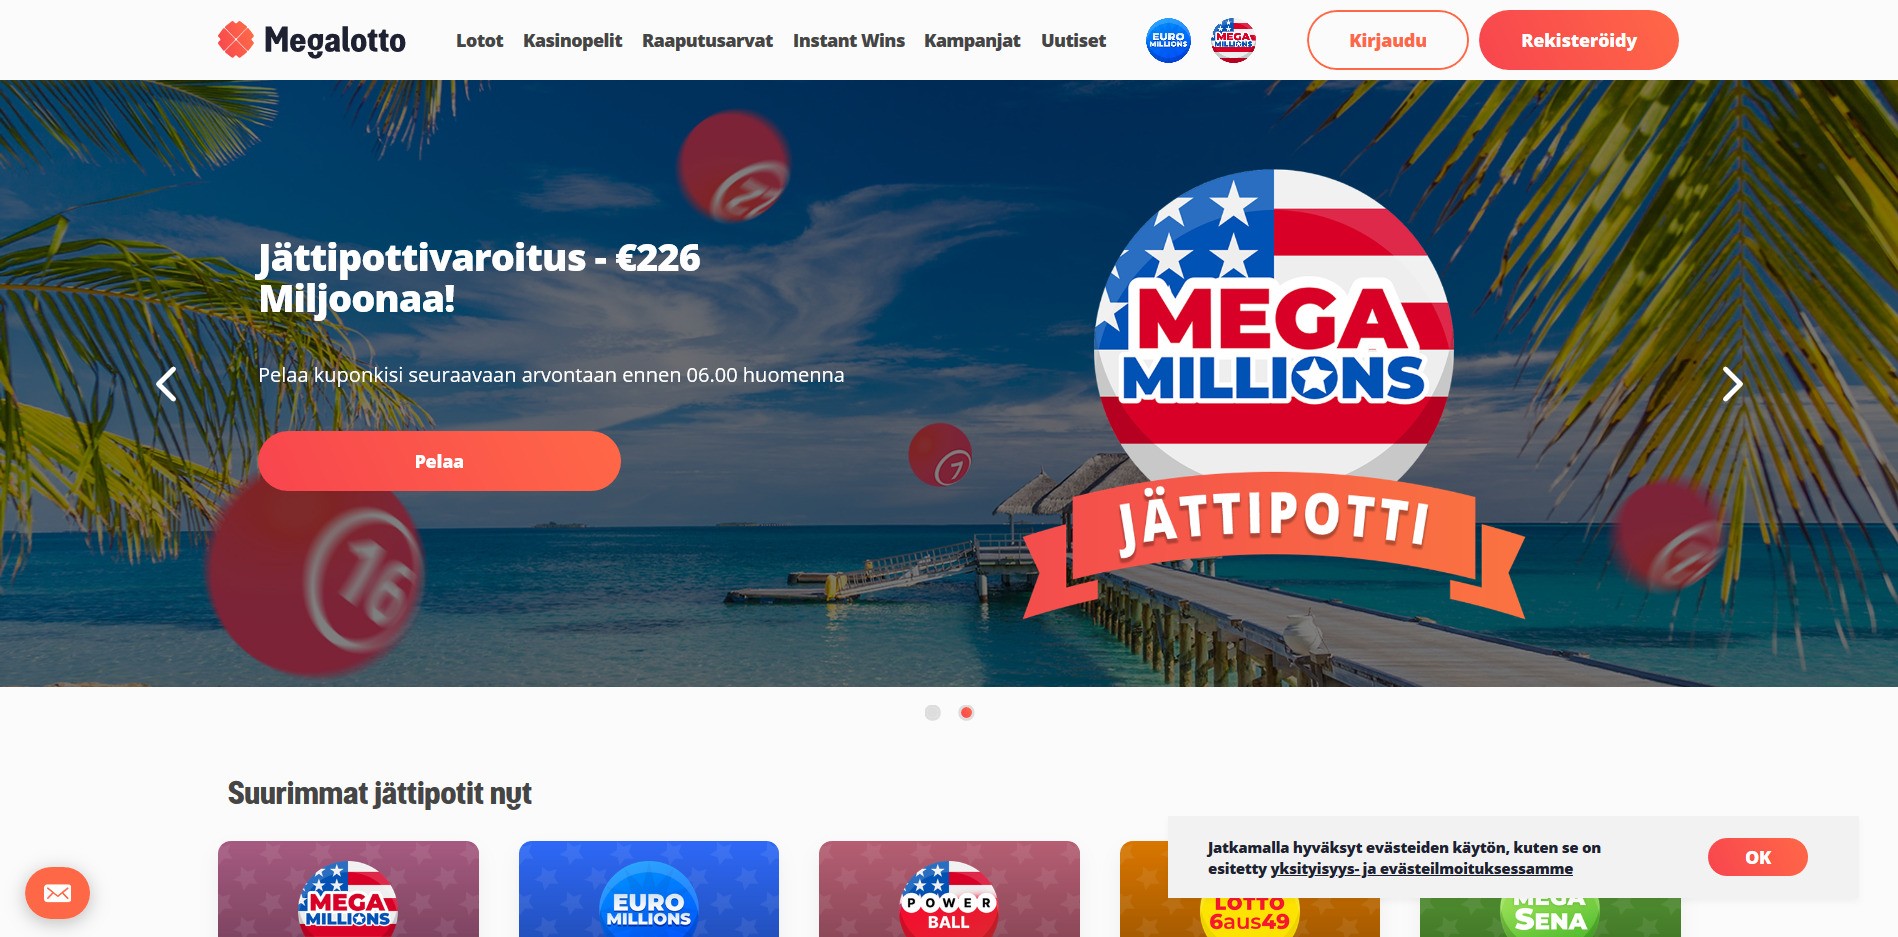This screenshot has height=937, width=1898.
Task: Select the EuroMillions jackpot card
Action: point(649,889)
